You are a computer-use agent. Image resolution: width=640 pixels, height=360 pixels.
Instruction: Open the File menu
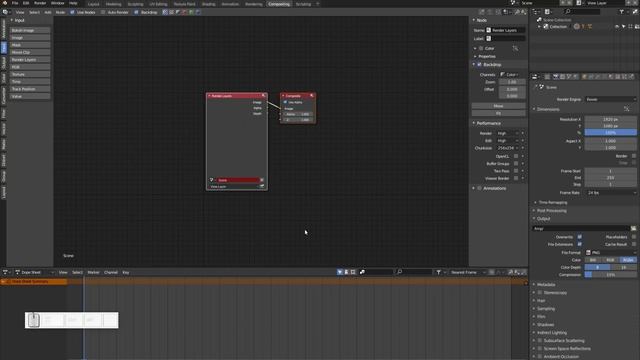[15, 3]
